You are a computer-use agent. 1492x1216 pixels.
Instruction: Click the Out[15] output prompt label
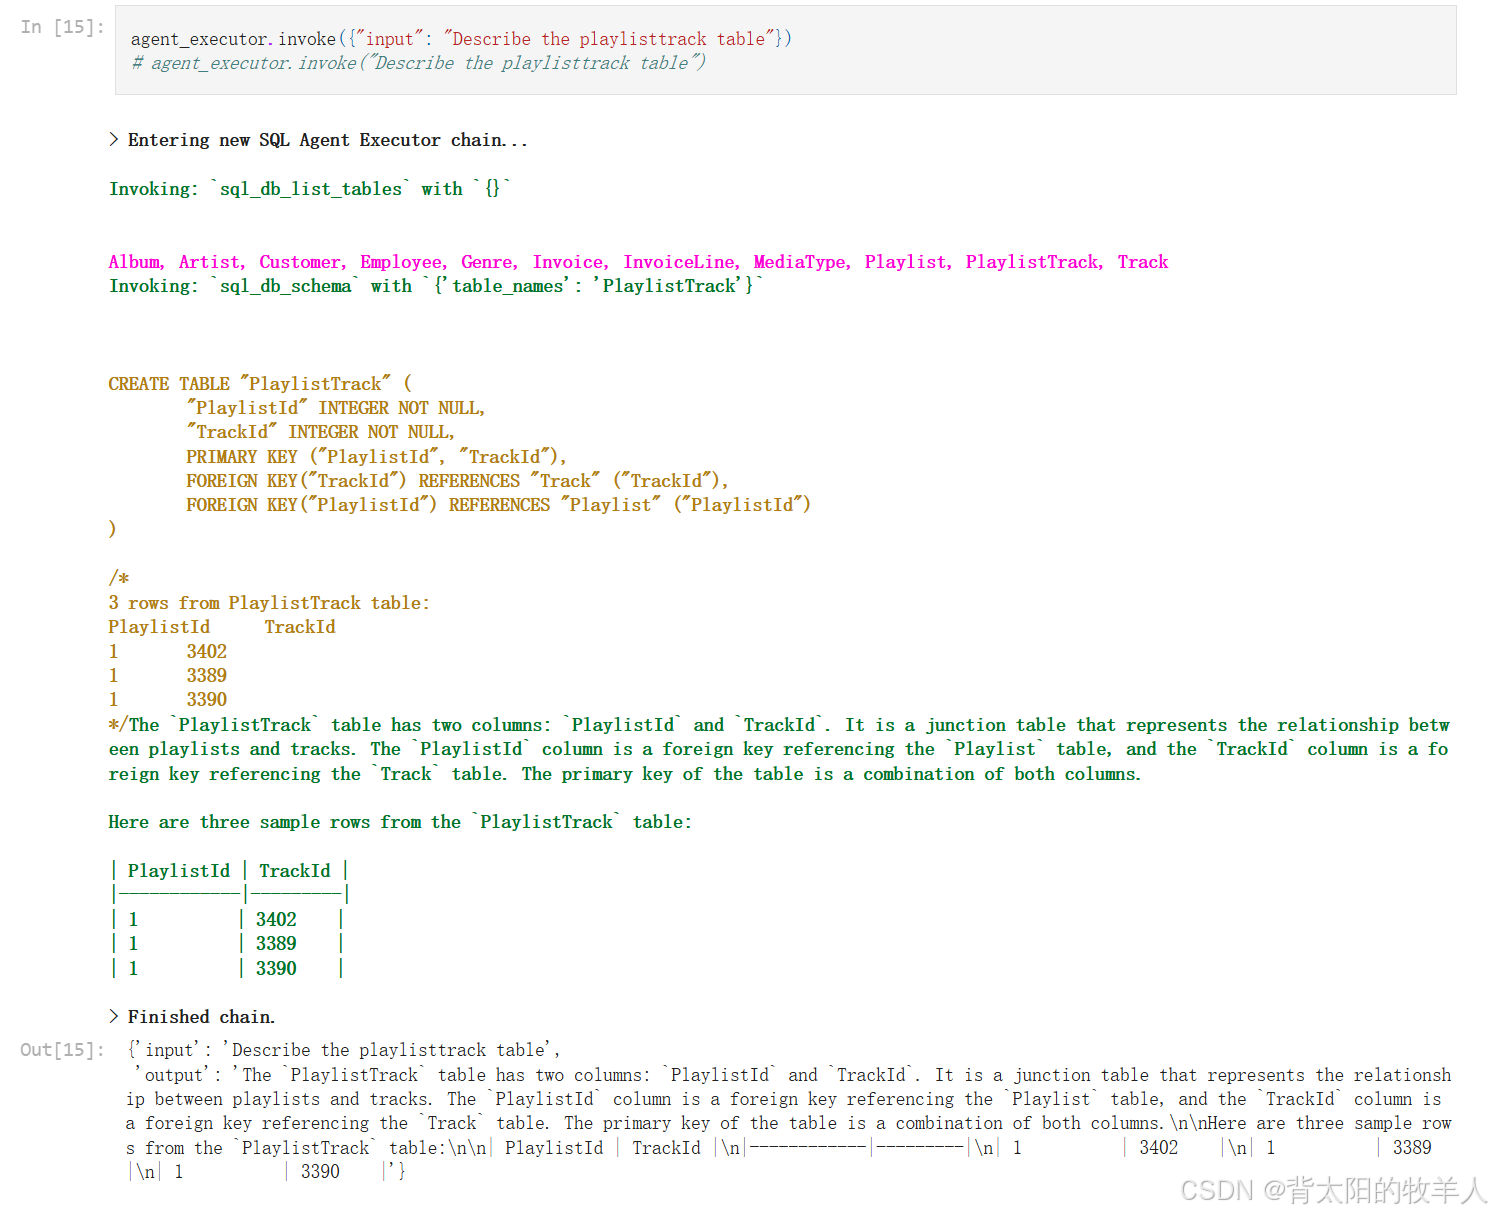pos(62,1049)
